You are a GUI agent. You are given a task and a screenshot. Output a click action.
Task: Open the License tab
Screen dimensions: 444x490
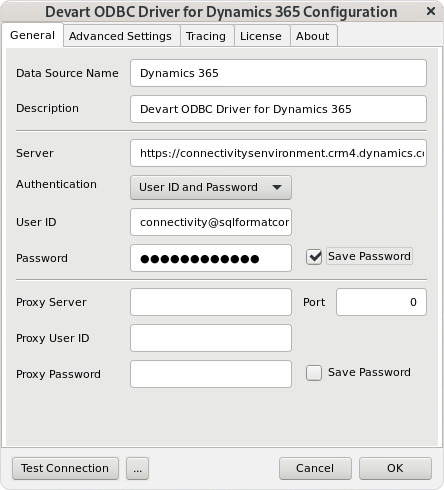pos(261,36)
